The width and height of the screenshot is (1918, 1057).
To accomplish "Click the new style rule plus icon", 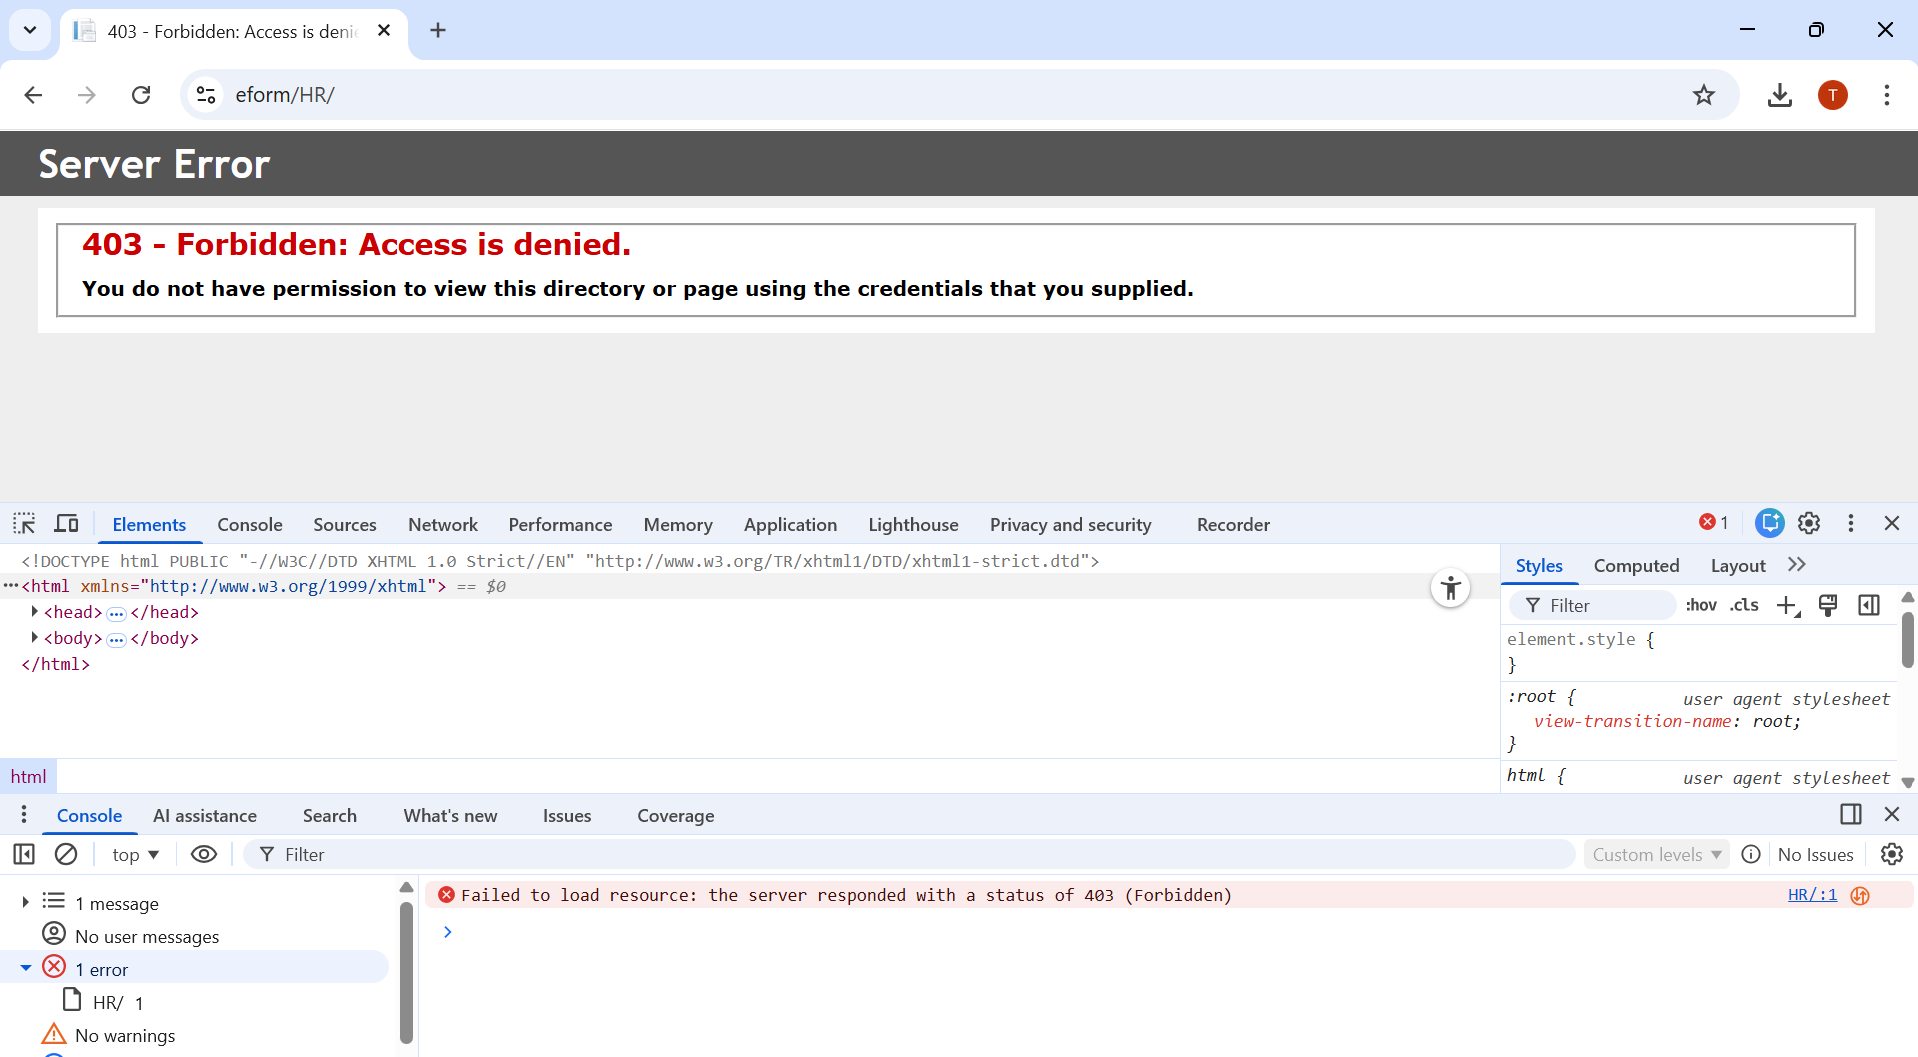I will pos(1787,605).
